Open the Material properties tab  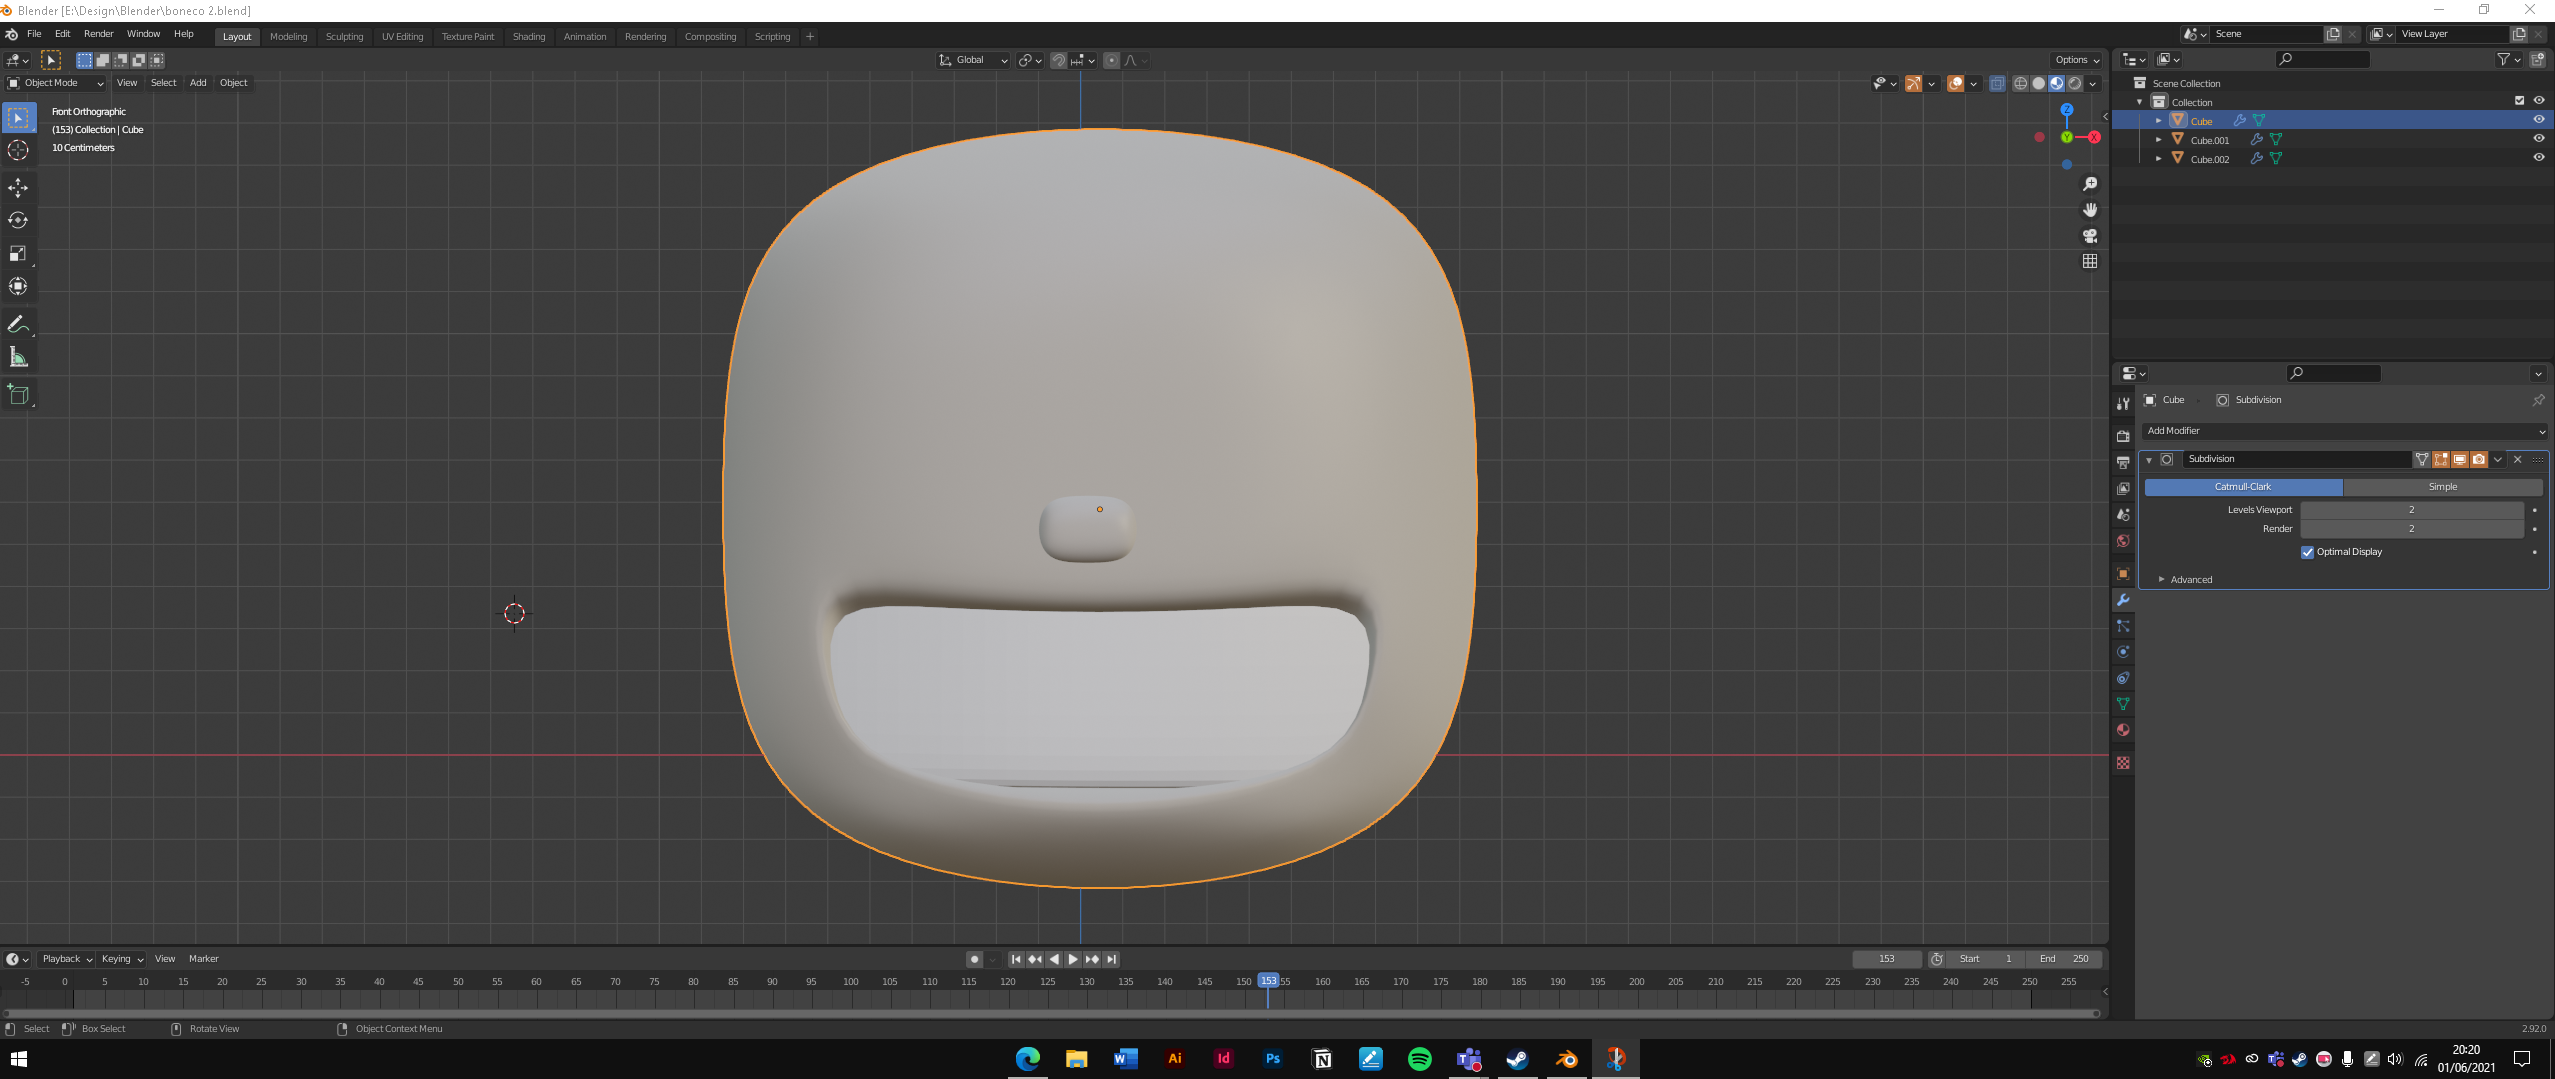tap(2123, 730)
